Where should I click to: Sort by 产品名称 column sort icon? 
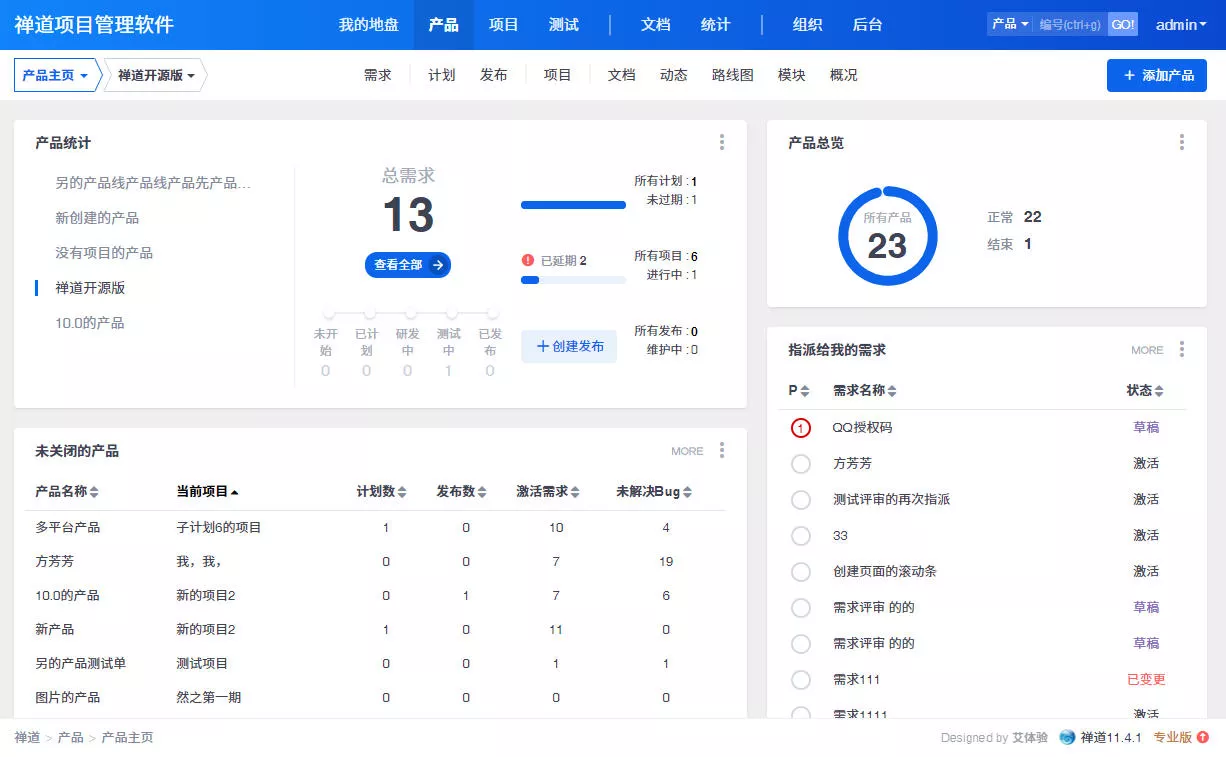tap(94, 492)
